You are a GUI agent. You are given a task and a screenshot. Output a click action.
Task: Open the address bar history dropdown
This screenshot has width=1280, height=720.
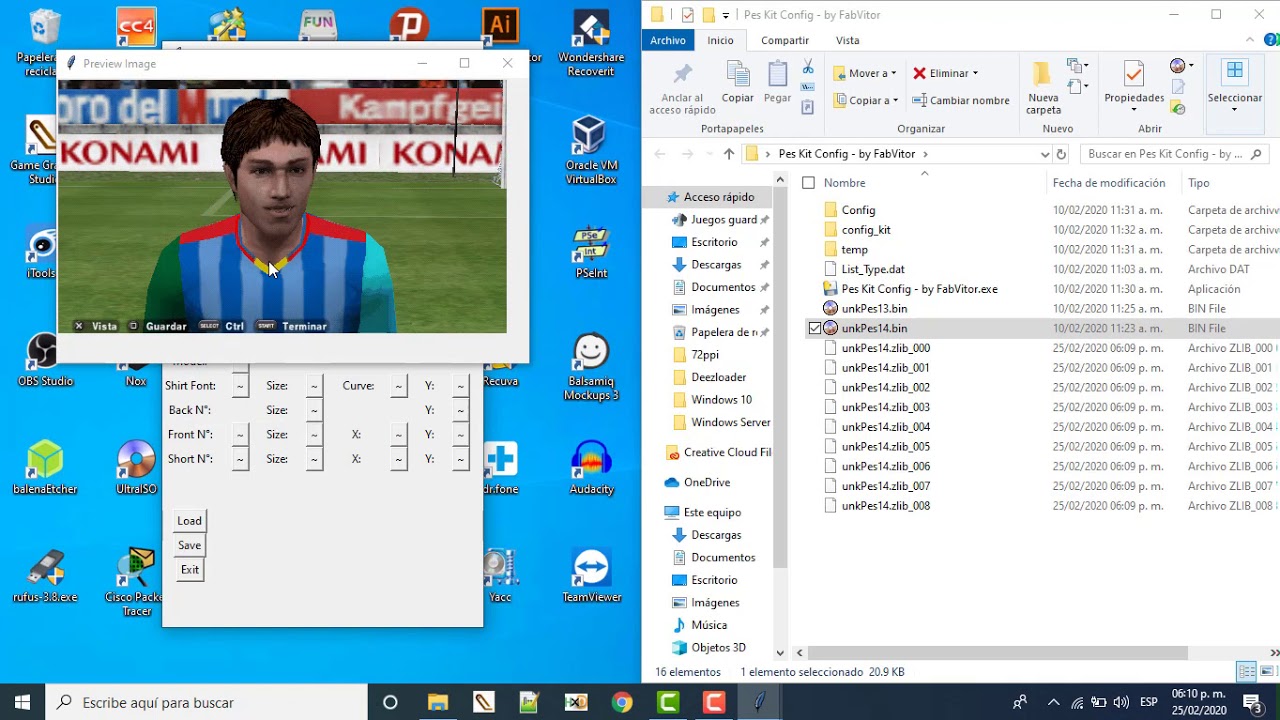(x=1044, y=154)
